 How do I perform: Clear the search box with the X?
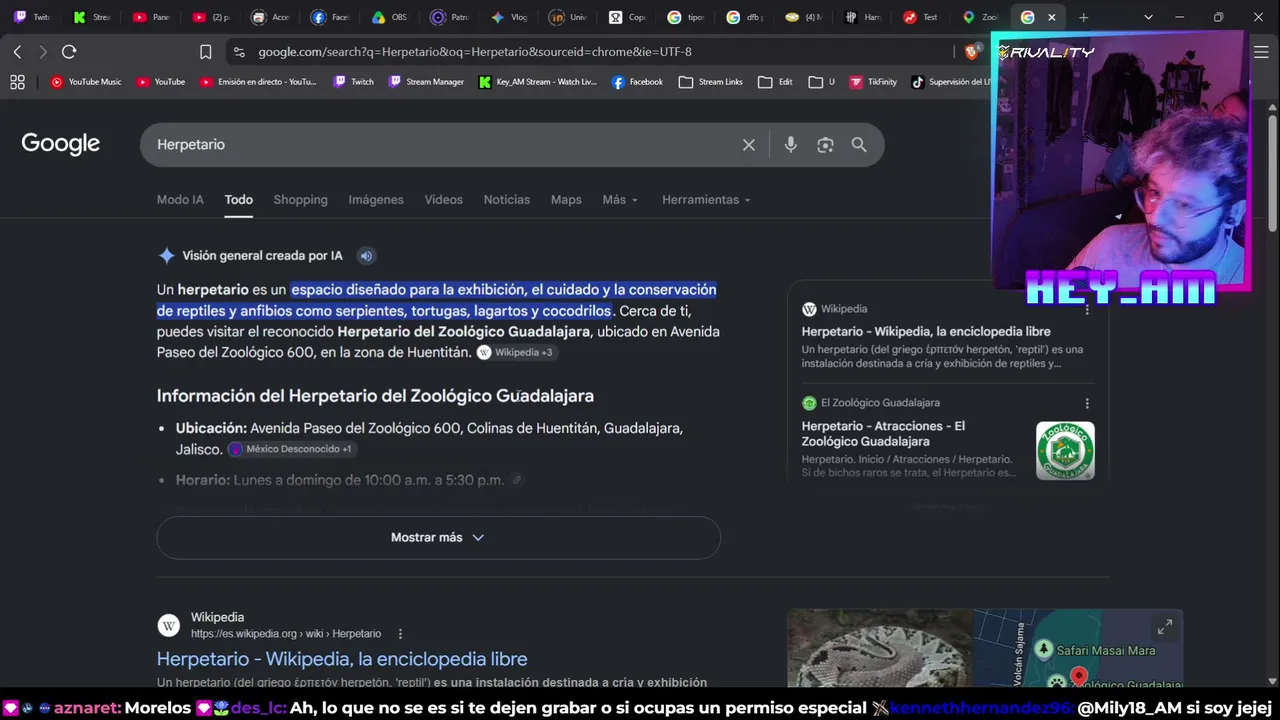coord(748,145)
